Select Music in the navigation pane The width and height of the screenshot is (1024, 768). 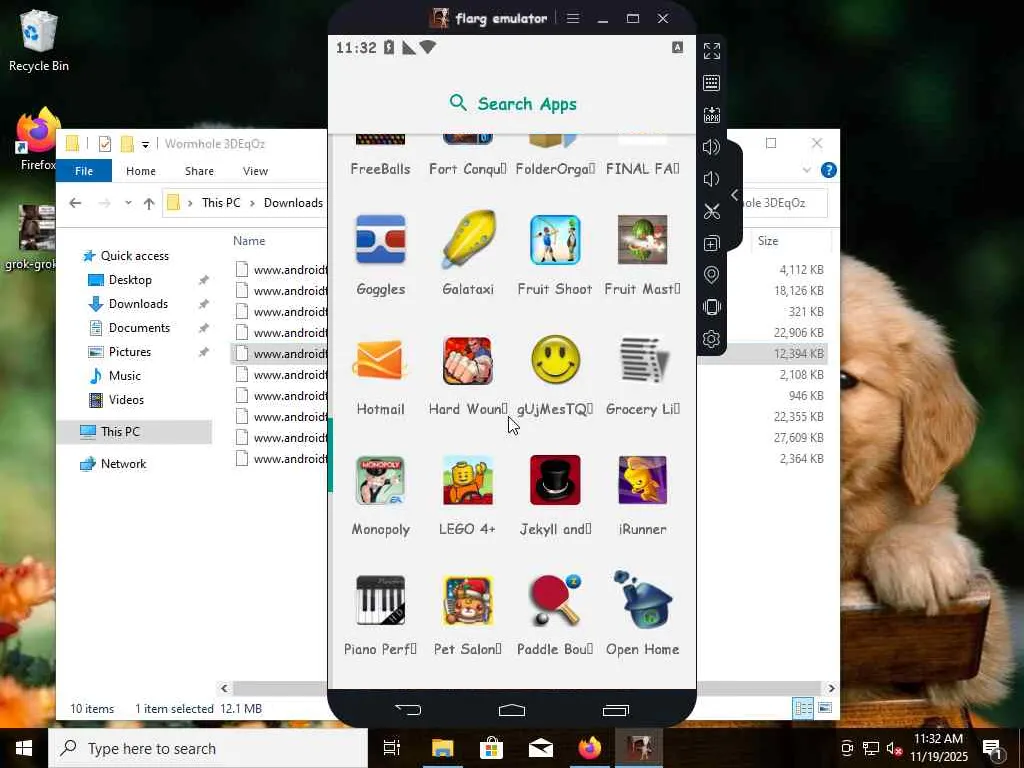click(124, 376)
